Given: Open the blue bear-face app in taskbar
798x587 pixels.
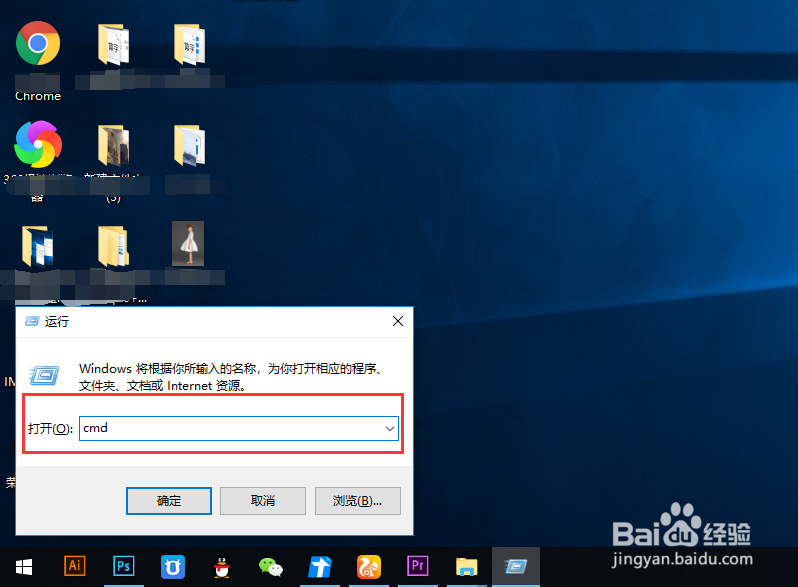Looking at the screenshot, I should point(173,567).
